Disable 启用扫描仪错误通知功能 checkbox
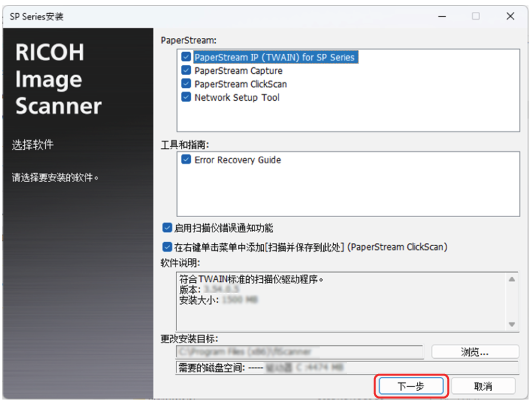532x405 pixels. 167,228
